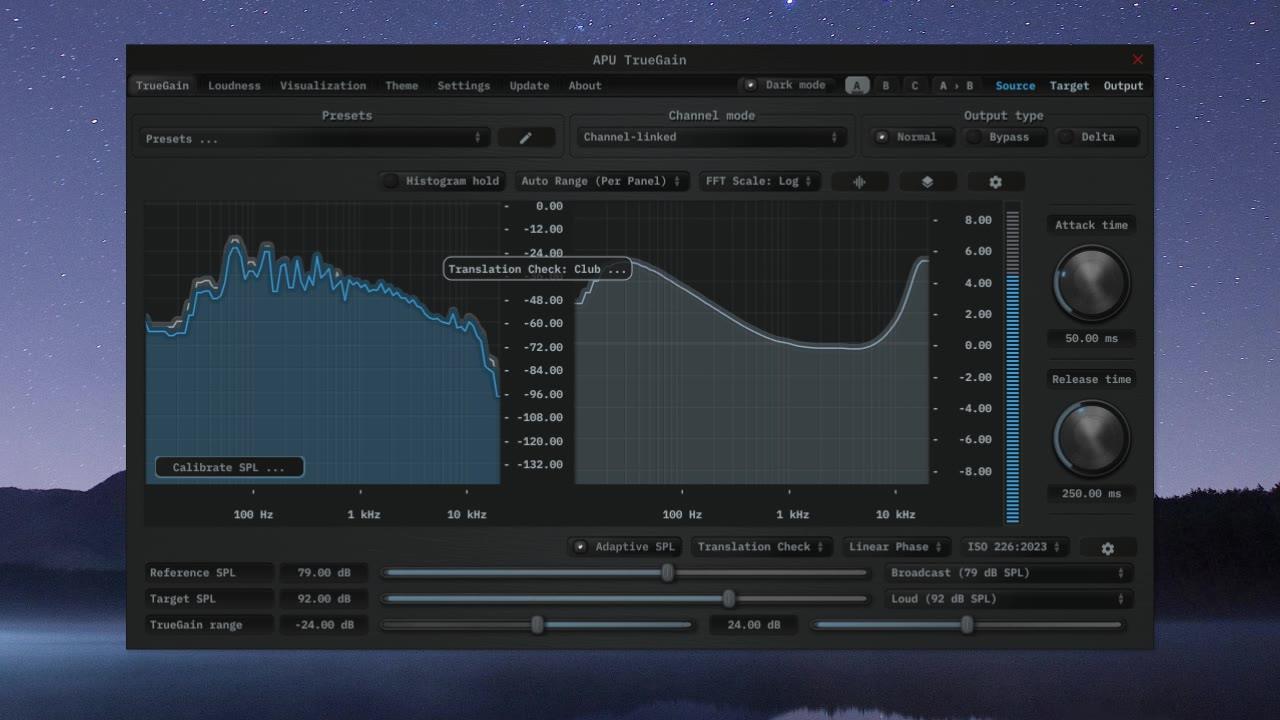Image resolution: width=1280 pixels, height=720 pixels.
Task: Open Linear Phase dropdown
Action: point(896,547)
